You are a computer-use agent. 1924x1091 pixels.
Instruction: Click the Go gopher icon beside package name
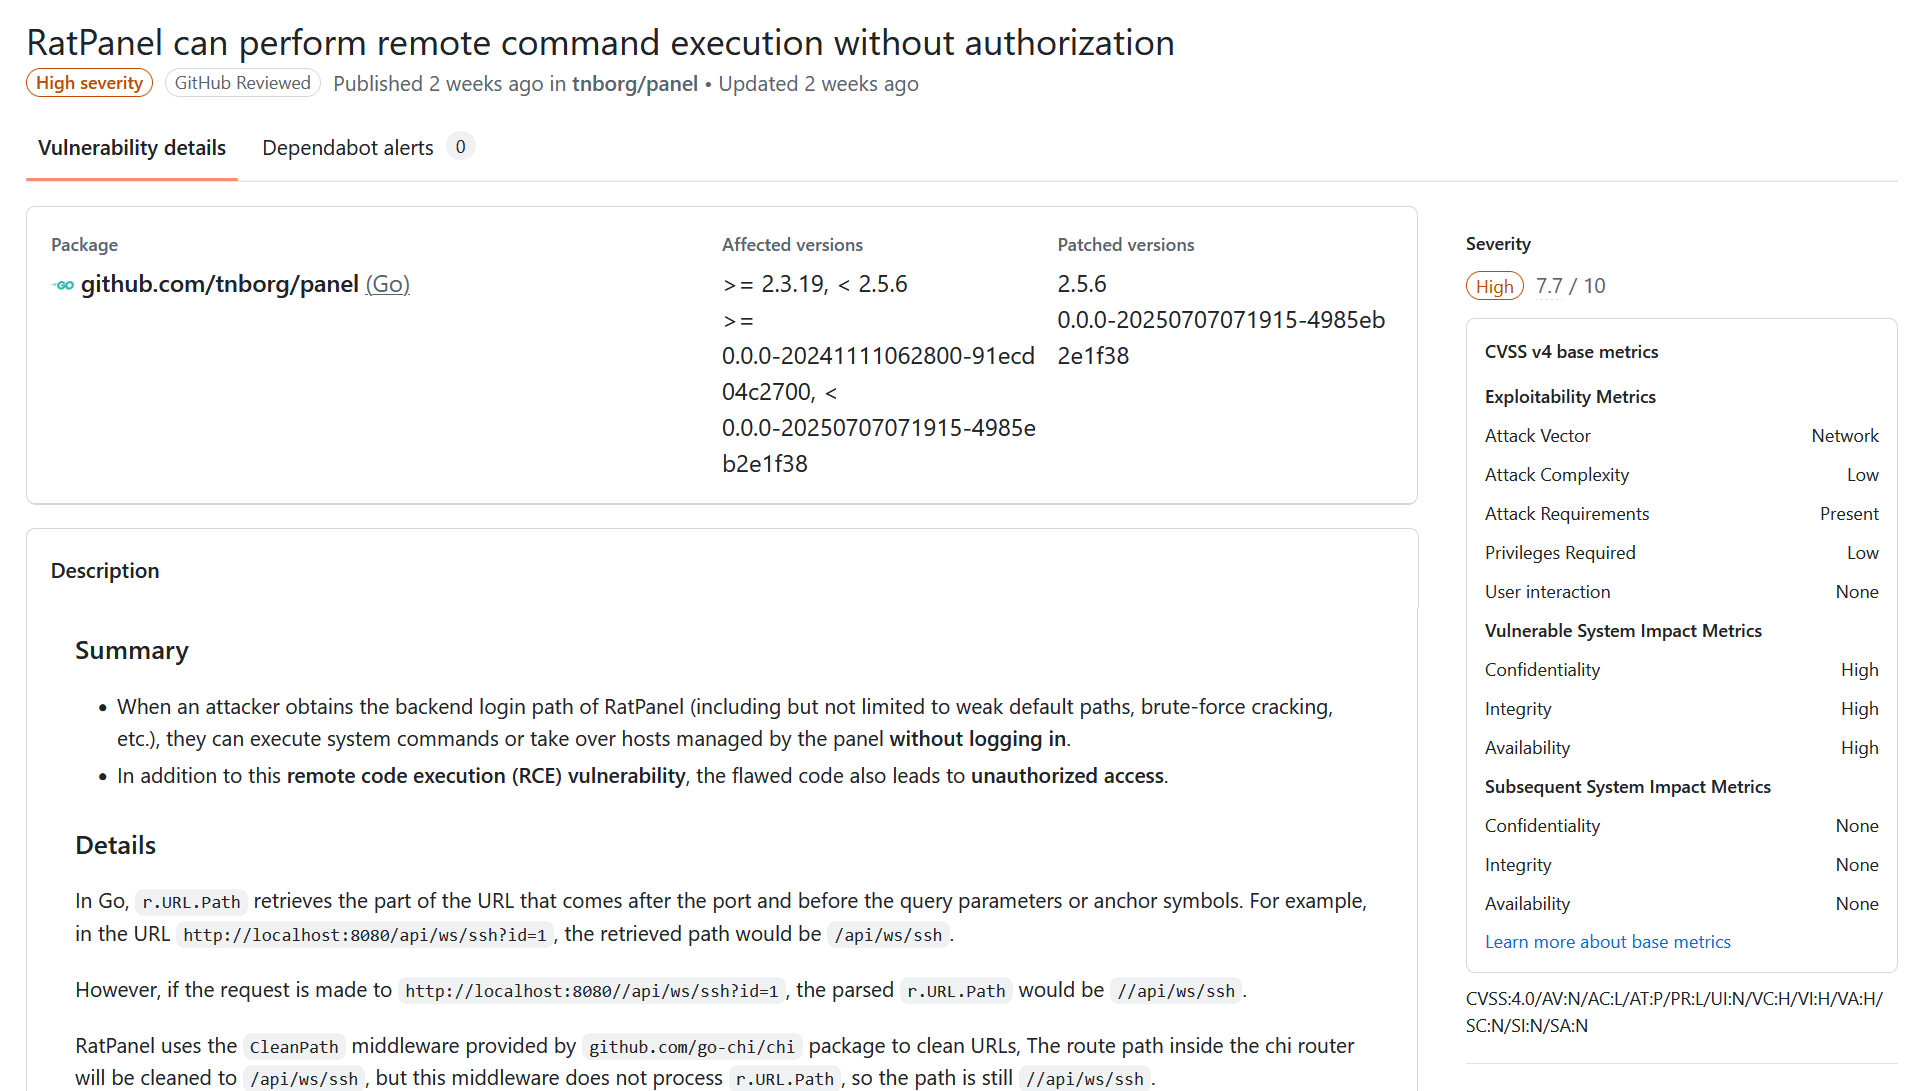point(63,286)
